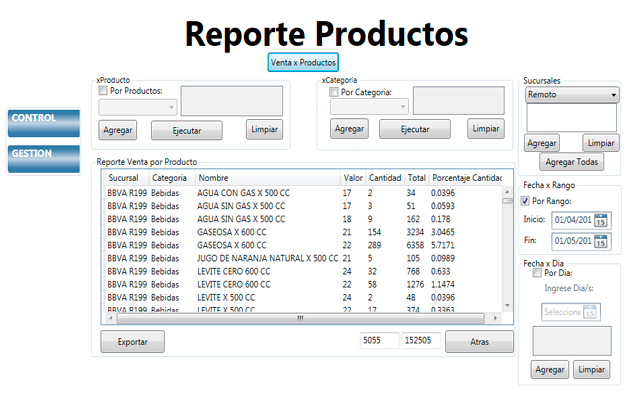Screen dimensions: 640x400
Task: Click the Seleccione day date field
Action: (x=571, y=312)
